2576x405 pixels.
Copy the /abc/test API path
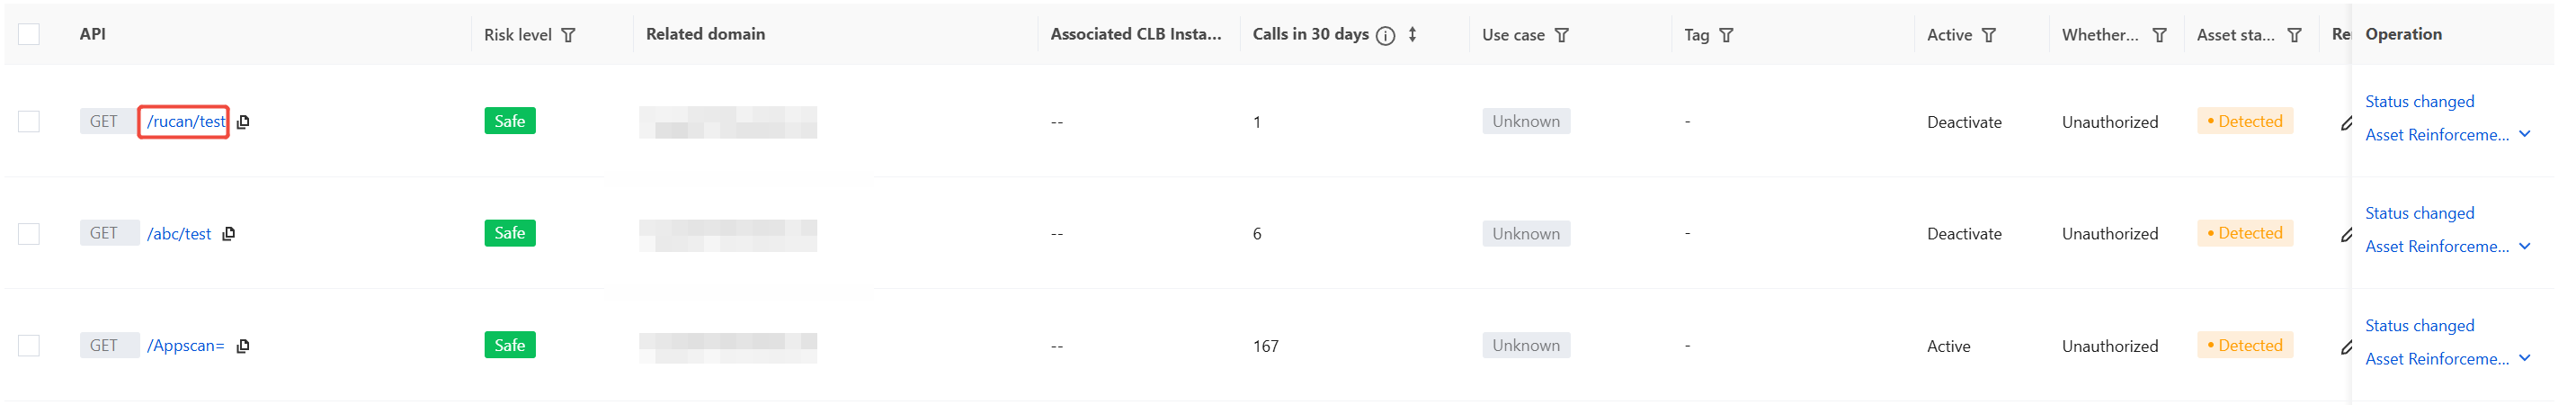coord(229,234)
